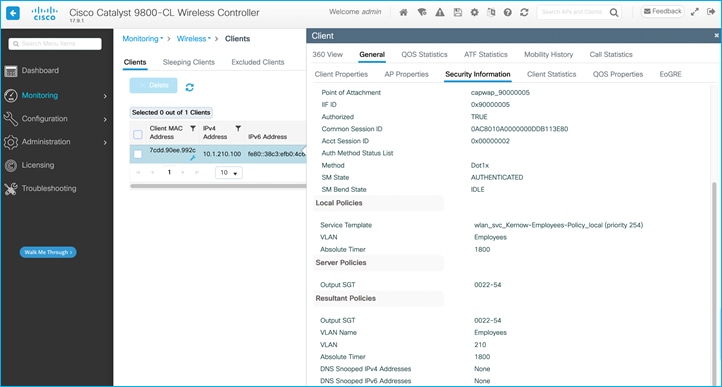Viewport: 722px width, 387px height.
Task: Click the magnifier icon in AP search box
Action: pyautogui.click(x=614, y=13)
